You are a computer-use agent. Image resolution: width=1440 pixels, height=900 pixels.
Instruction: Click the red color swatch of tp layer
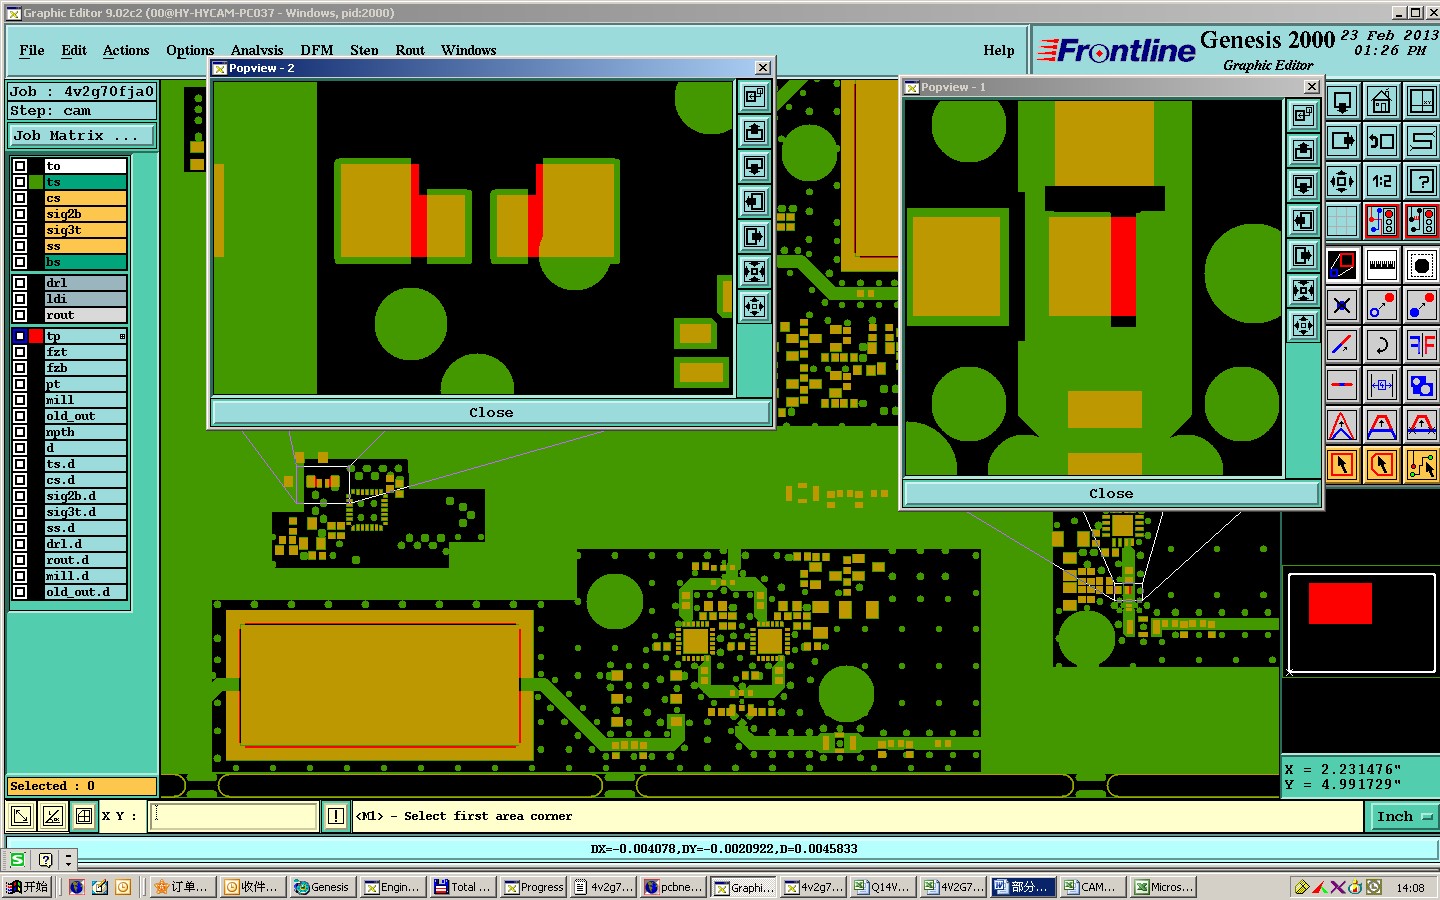[36, 336]
